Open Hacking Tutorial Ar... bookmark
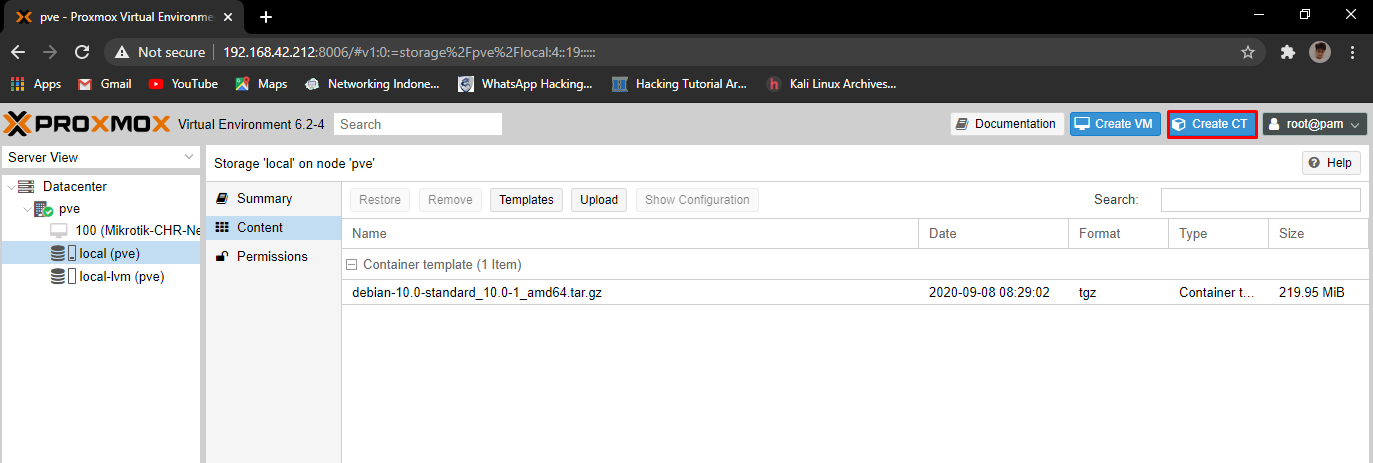Image resolution: width=1373 pixels, height=463 pixels. click(679, 84)
